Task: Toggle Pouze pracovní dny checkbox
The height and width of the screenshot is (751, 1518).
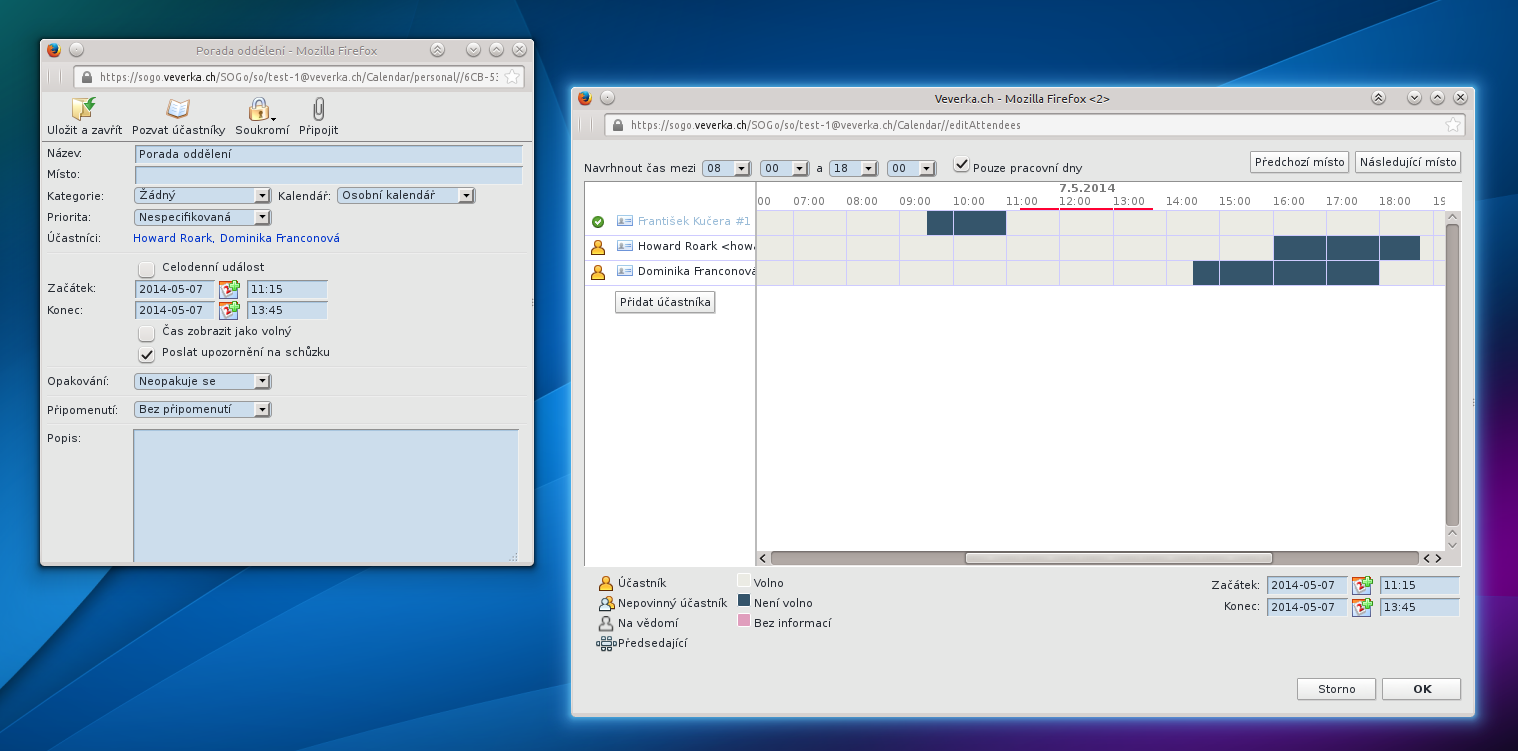Action: (962, 163)
